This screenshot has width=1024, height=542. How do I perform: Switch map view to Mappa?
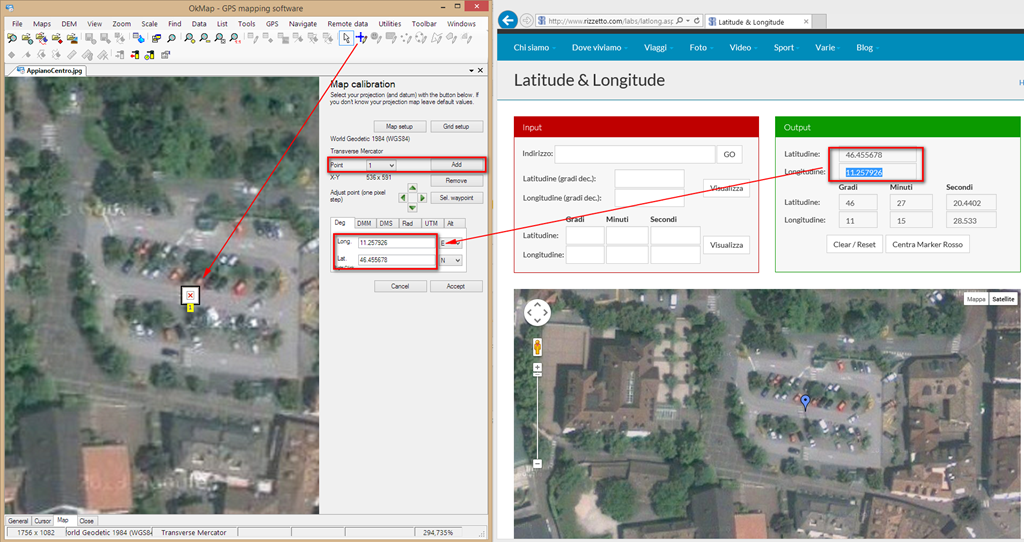tap(976, 299)
